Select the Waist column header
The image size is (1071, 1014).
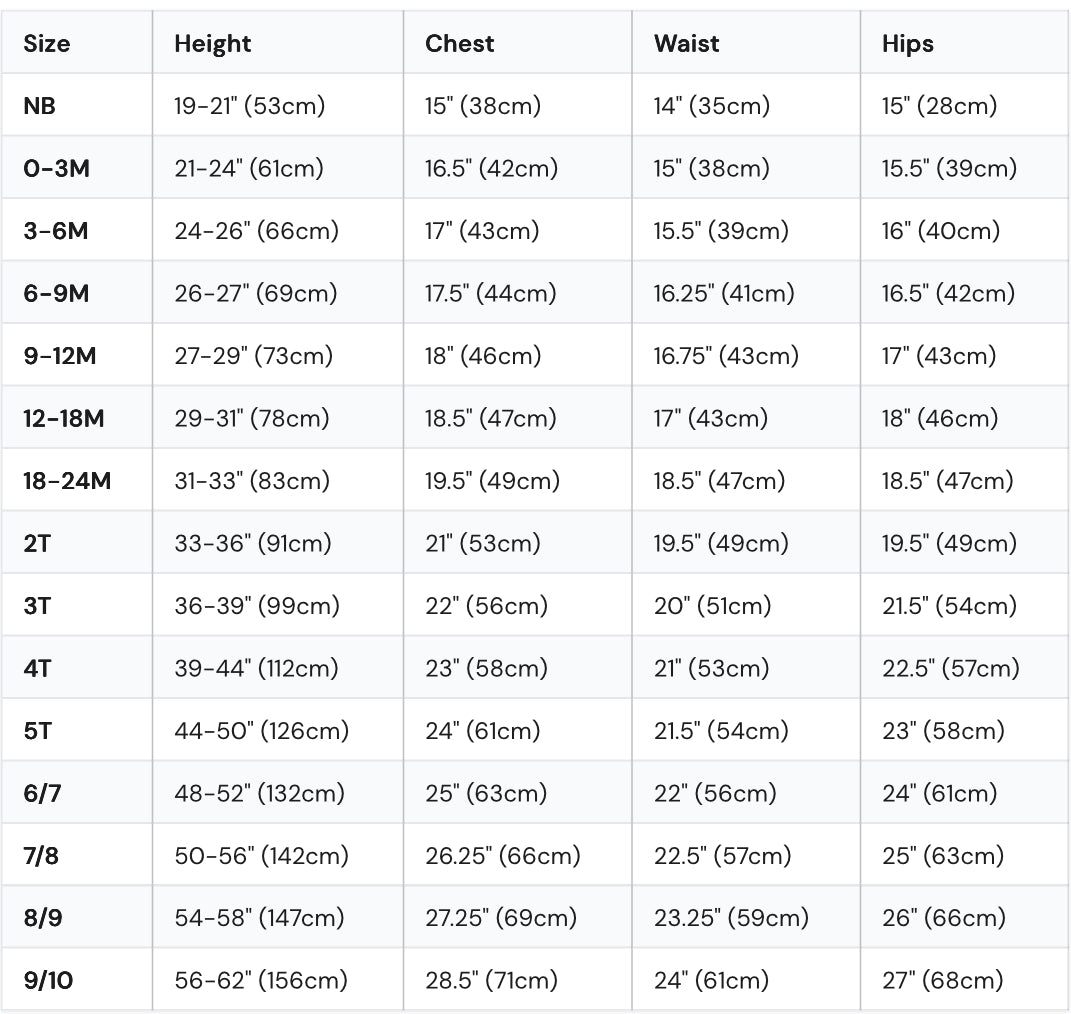tap(686, 44)
